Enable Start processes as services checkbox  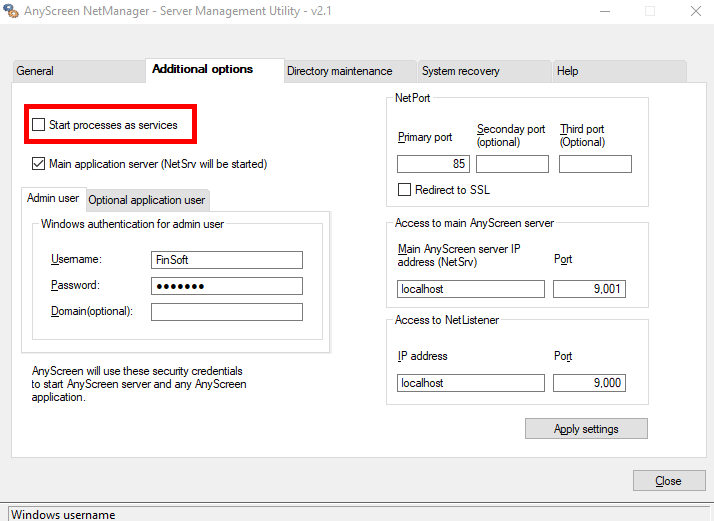(x=39, y=125)
